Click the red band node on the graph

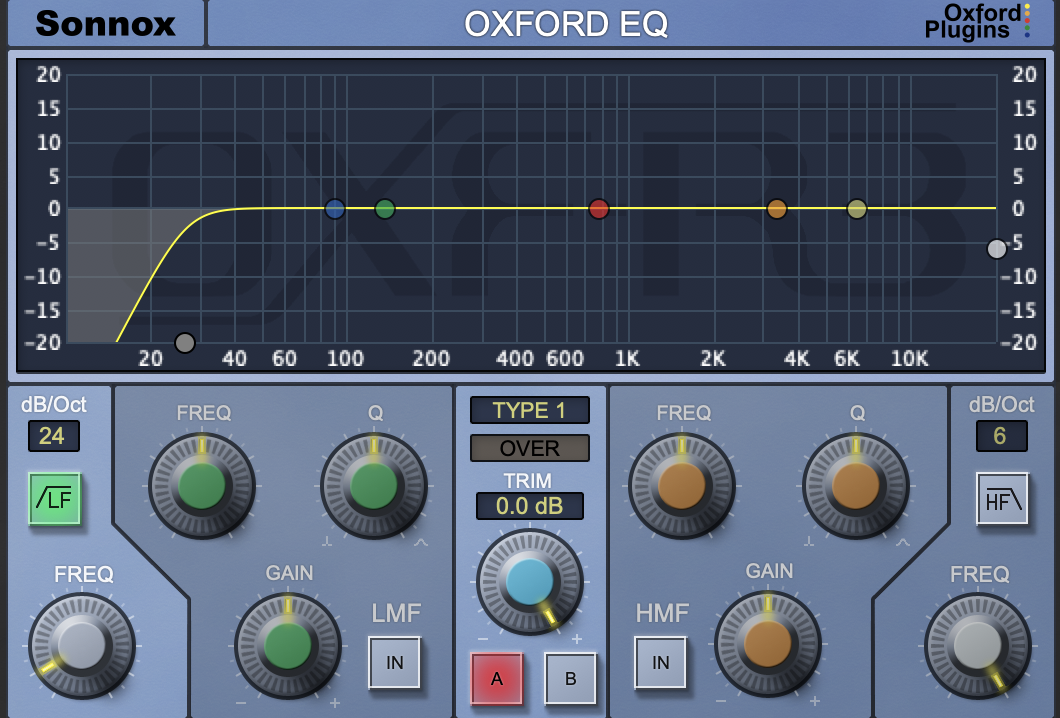599,209
